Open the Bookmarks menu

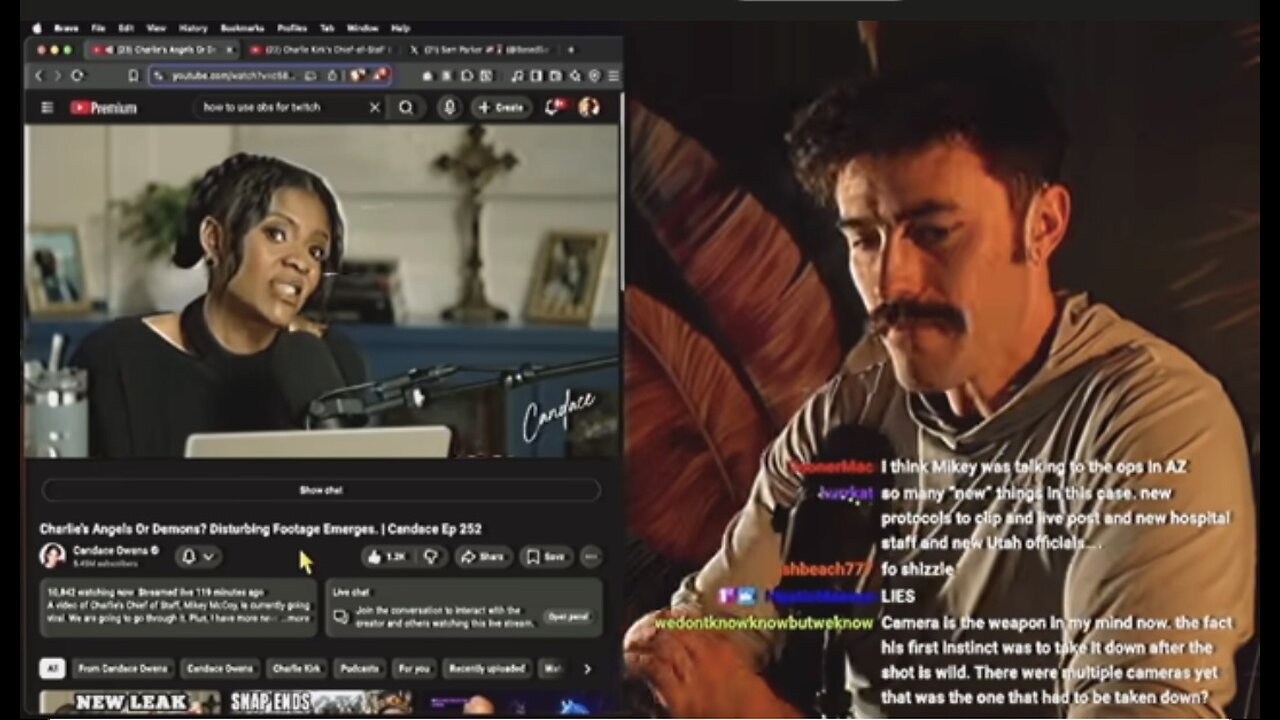point(242,28)
